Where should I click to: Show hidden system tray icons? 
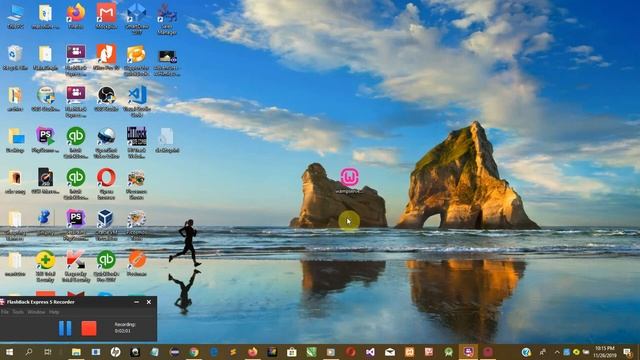(557, 352)
